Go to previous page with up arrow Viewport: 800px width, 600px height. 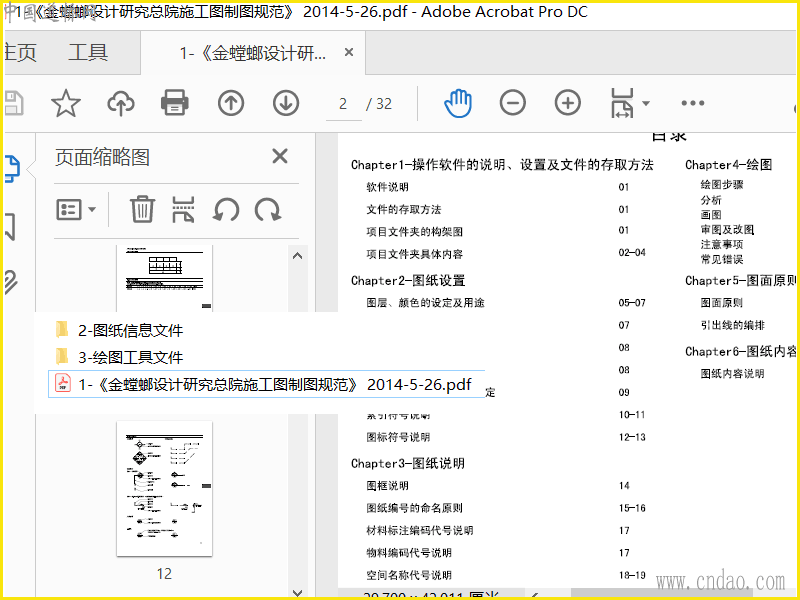coord(231,104)
